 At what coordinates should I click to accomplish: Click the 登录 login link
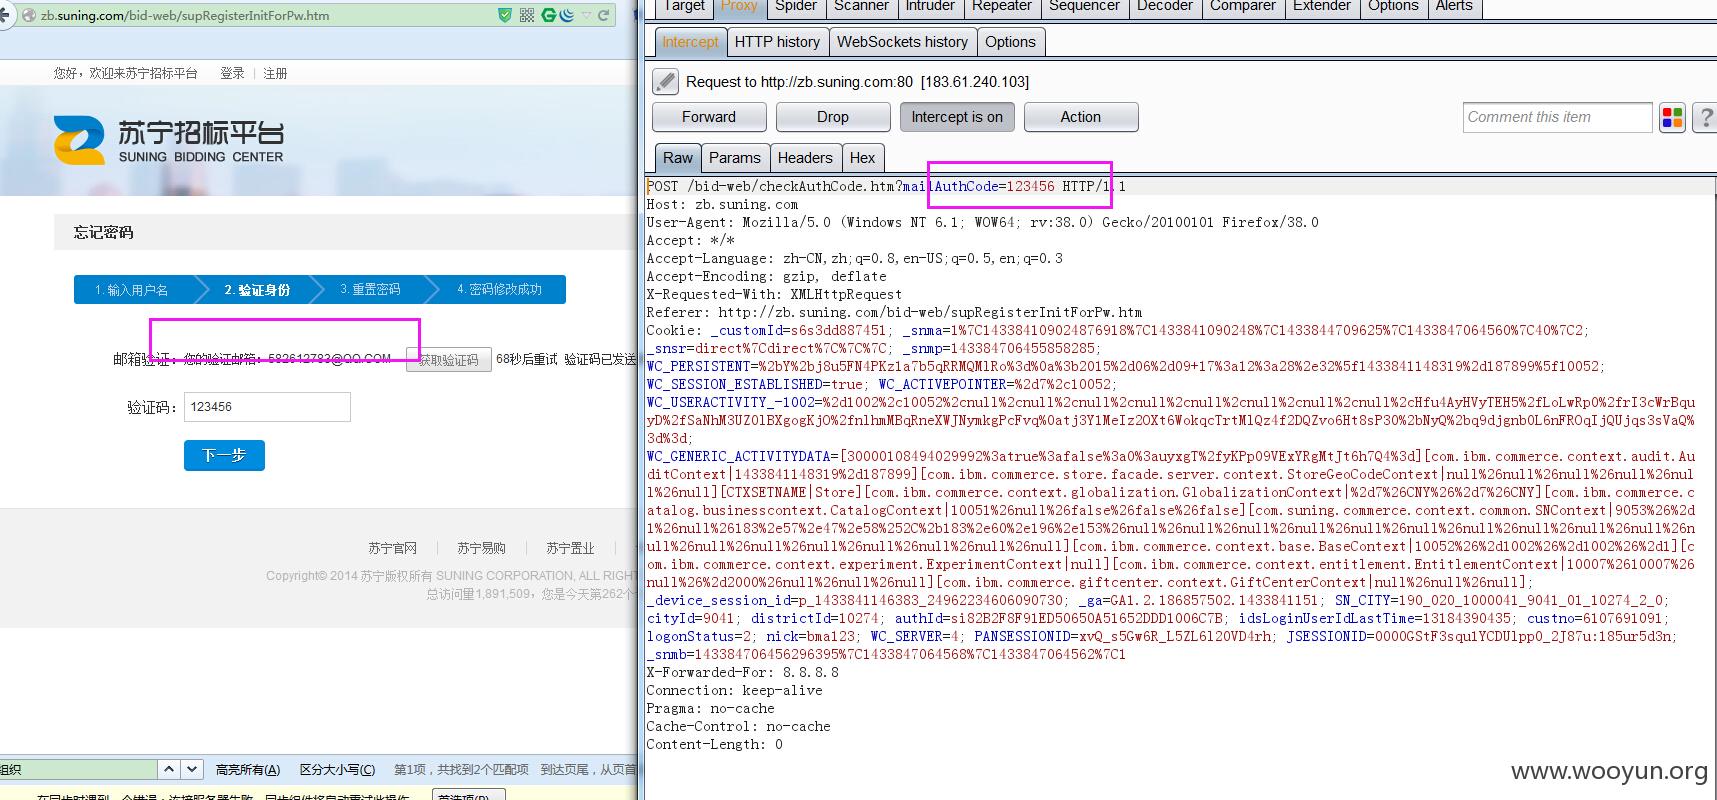tap(232, 73)
